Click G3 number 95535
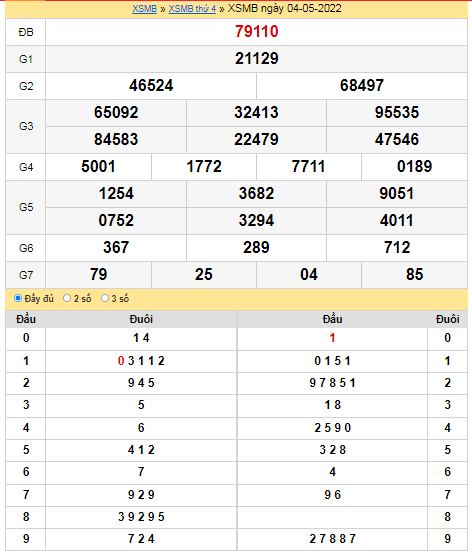Image resolution: width=472 pixels, height=553 pixels. pyautogui.click(x=397, y=113)
